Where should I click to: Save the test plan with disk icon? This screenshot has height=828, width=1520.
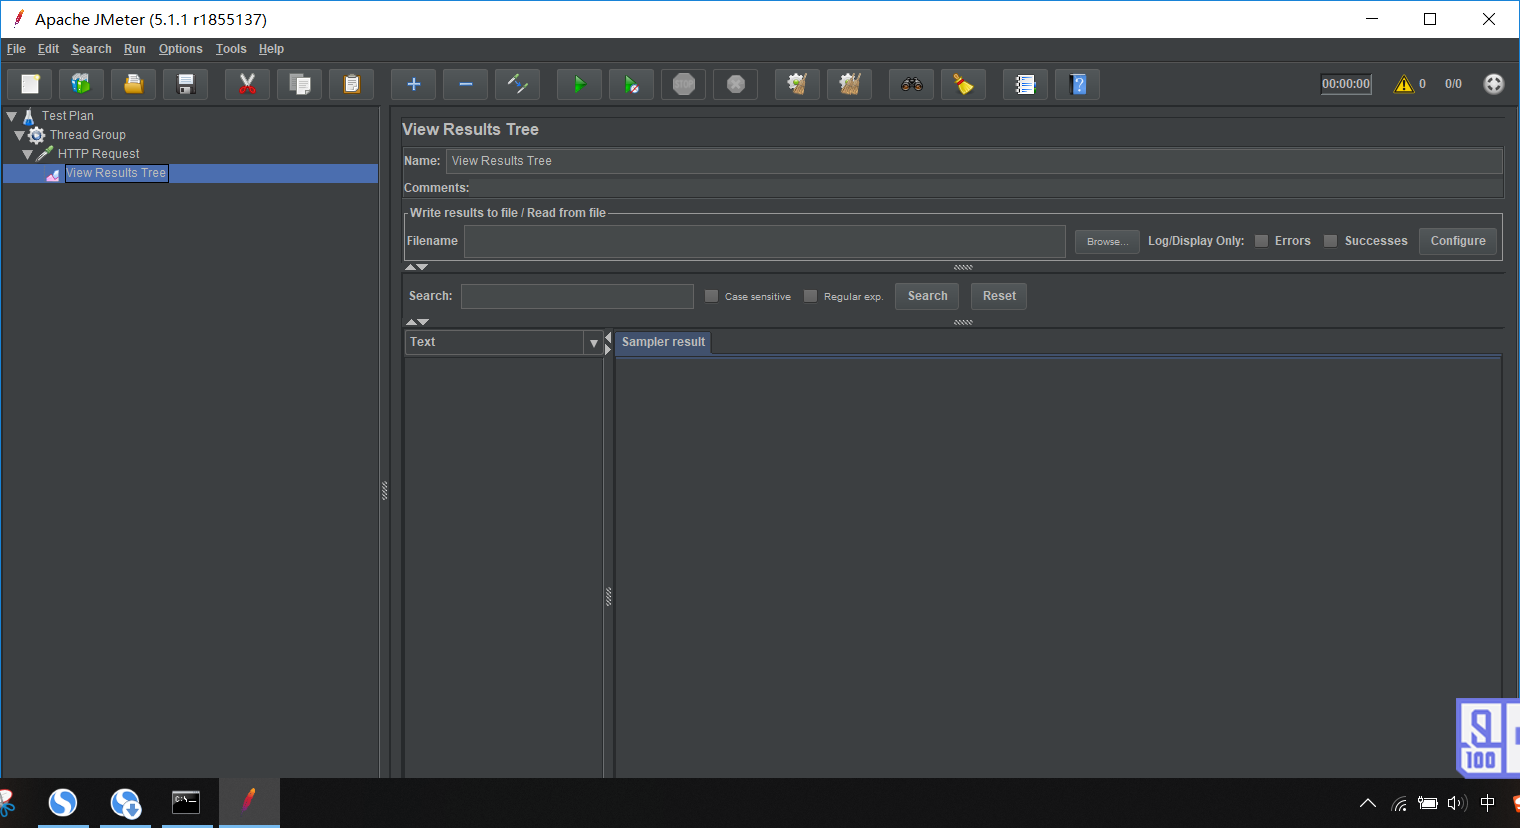click(185, 85)
